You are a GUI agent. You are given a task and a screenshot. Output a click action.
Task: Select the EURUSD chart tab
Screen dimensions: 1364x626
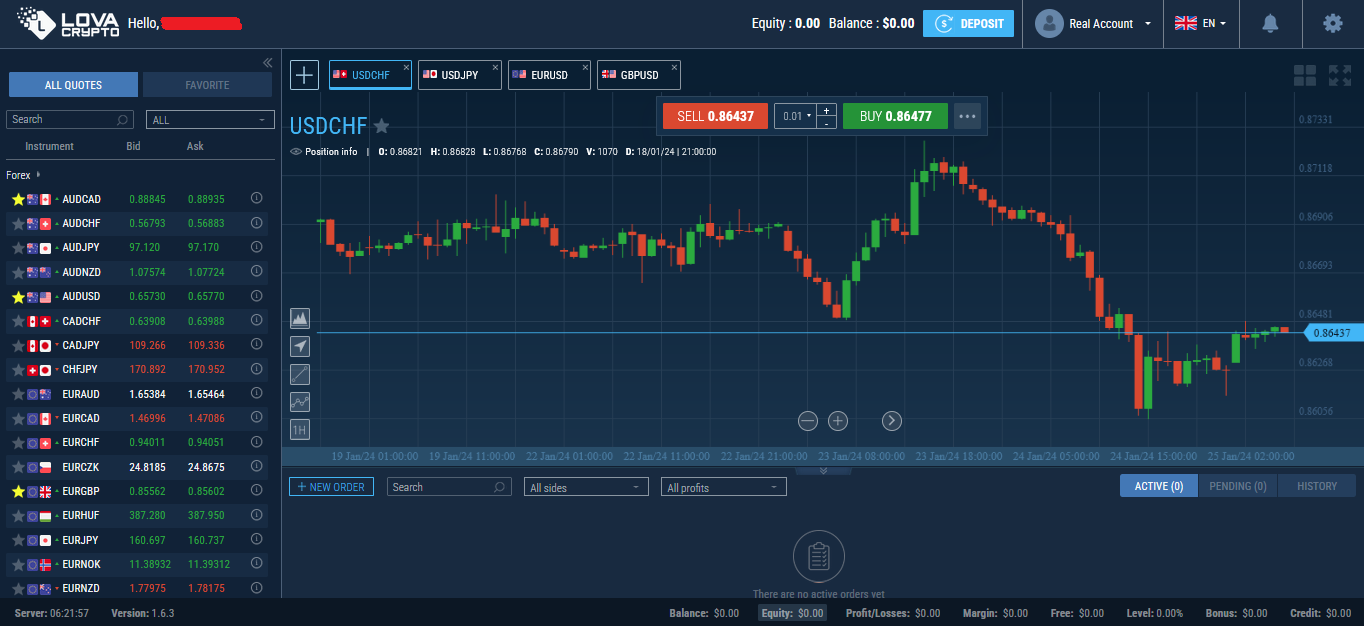[x=548, y=75]
